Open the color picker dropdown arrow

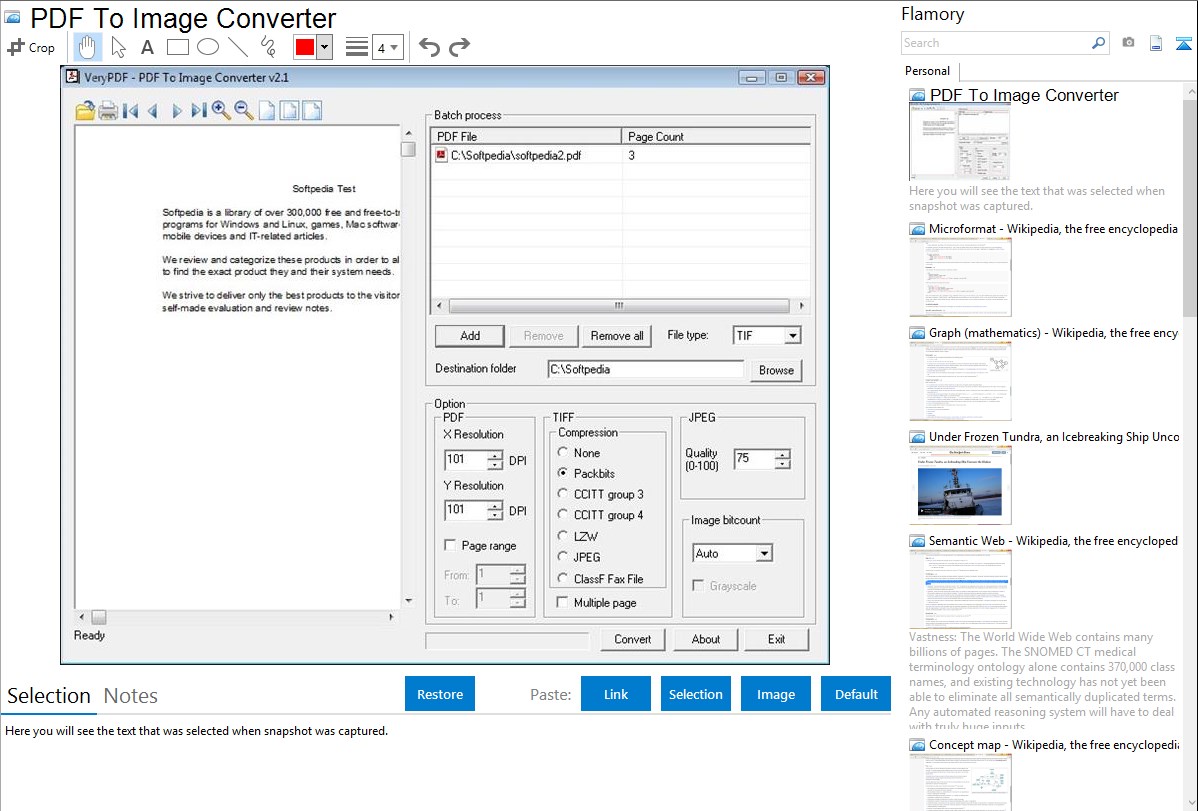(x=324, y=47)
